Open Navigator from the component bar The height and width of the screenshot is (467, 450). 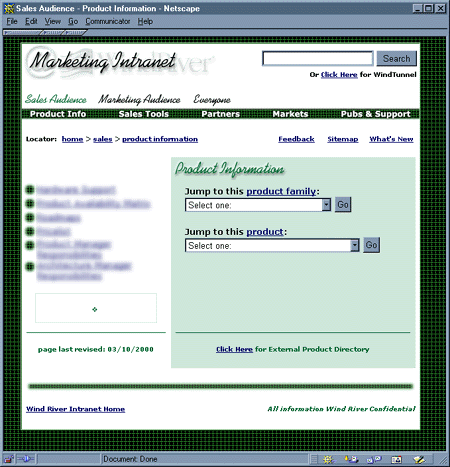click(x=328, y=459)
